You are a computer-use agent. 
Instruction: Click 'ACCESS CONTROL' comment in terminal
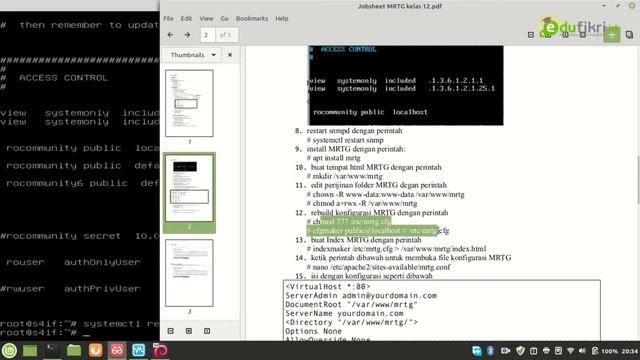[63, 78]
